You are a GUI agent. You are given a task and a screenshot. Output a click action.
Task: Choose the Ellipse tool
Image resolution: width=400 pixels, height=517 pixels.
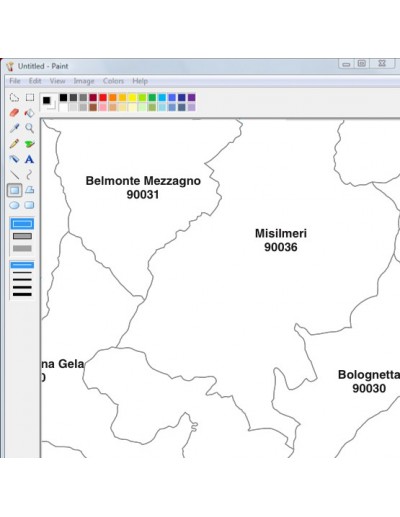click(x=14, y=205)
